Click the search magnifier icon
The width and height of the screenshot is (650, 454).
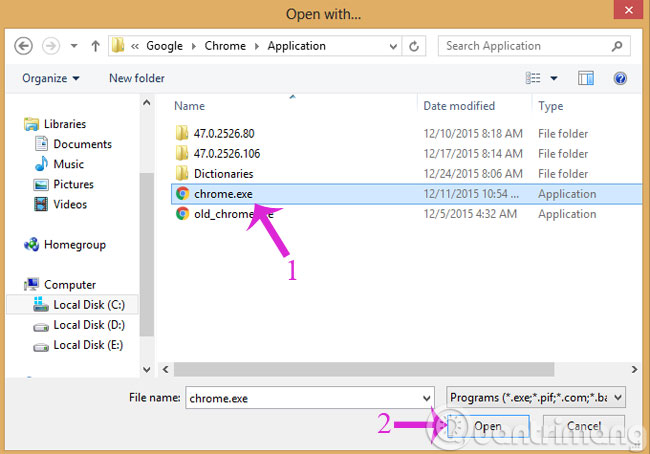pyautogui.click(x=617, y=46)
